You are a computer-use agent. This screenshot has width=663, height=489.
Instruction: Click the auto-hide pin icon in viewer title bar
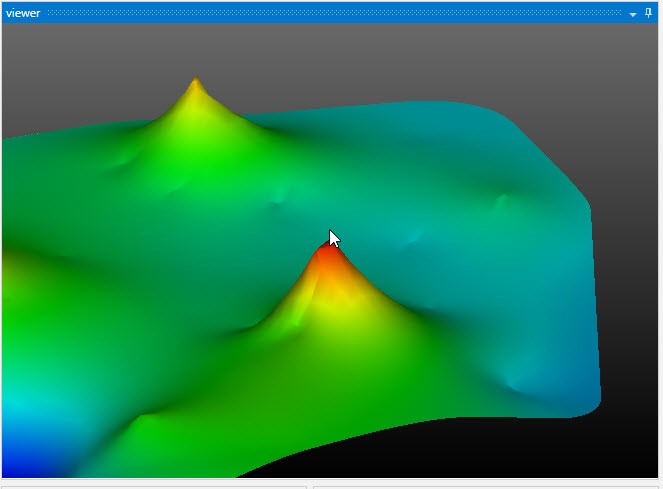(648, 13)
